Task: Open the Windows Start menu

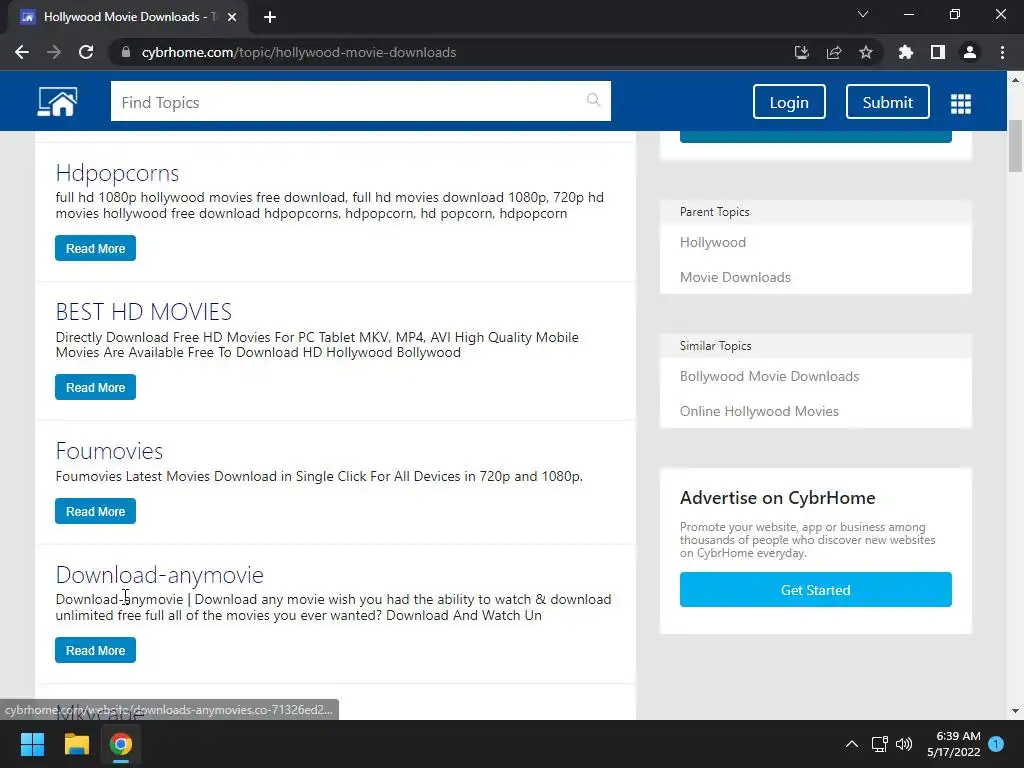Action: (x=32, y=744)
